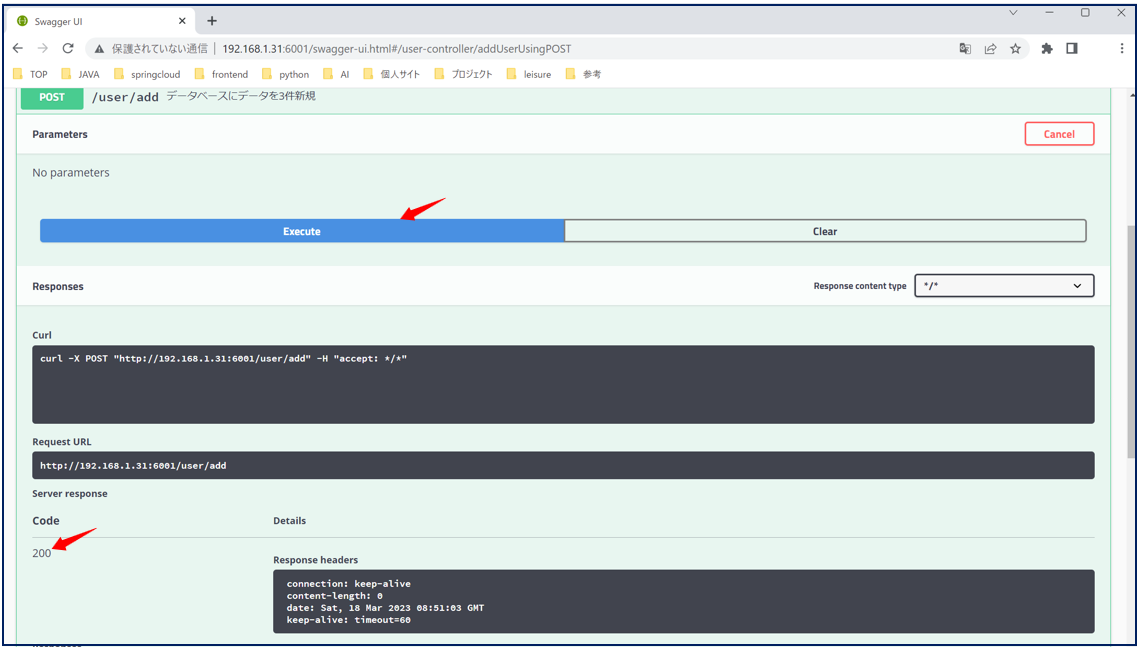Click the browser back arrow
Screen dimensions: 1139x647
pyautogui.click(x=19, y=49)
